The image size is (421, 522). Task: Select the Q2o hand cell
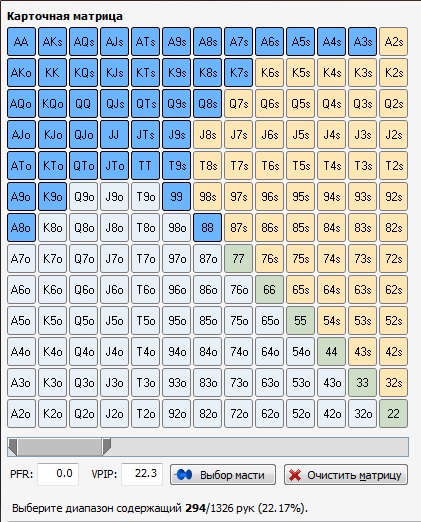[x=83, y=414]
